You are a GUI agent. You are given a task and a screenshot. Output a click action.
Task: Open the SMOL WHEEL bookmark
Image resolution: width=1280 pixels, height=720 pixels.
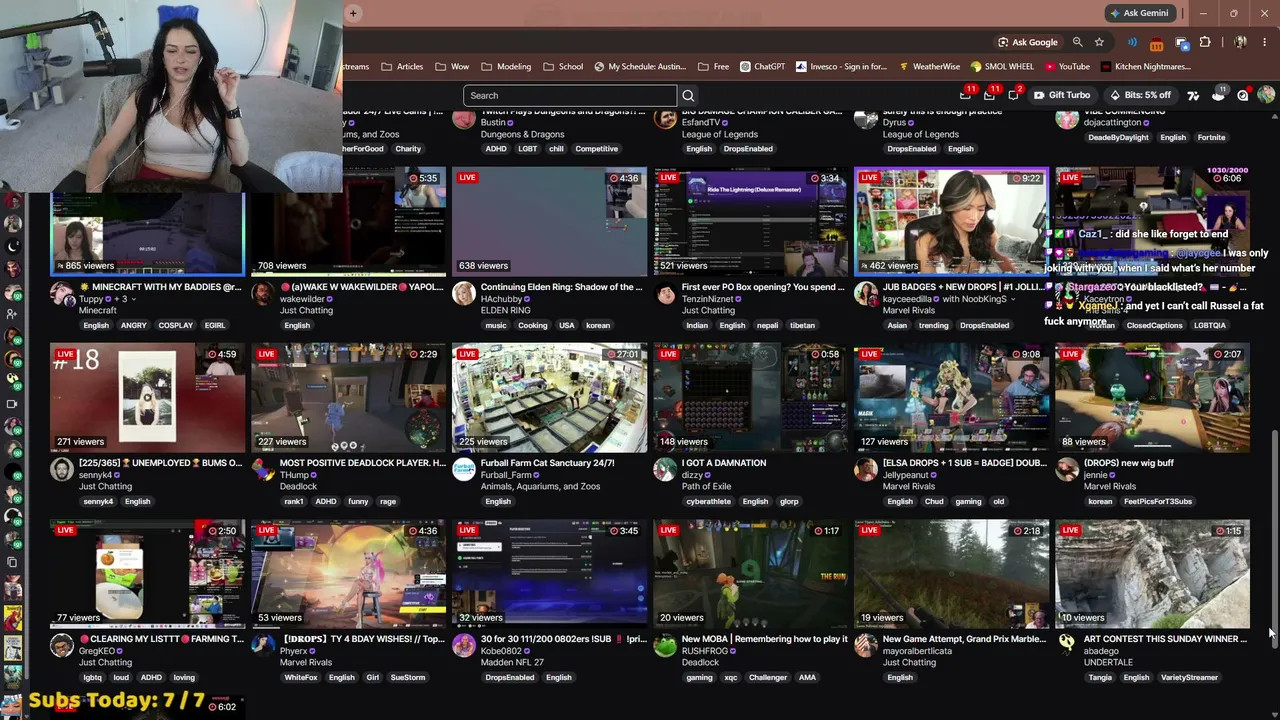pyautogui.click(x=1001, y=67)
